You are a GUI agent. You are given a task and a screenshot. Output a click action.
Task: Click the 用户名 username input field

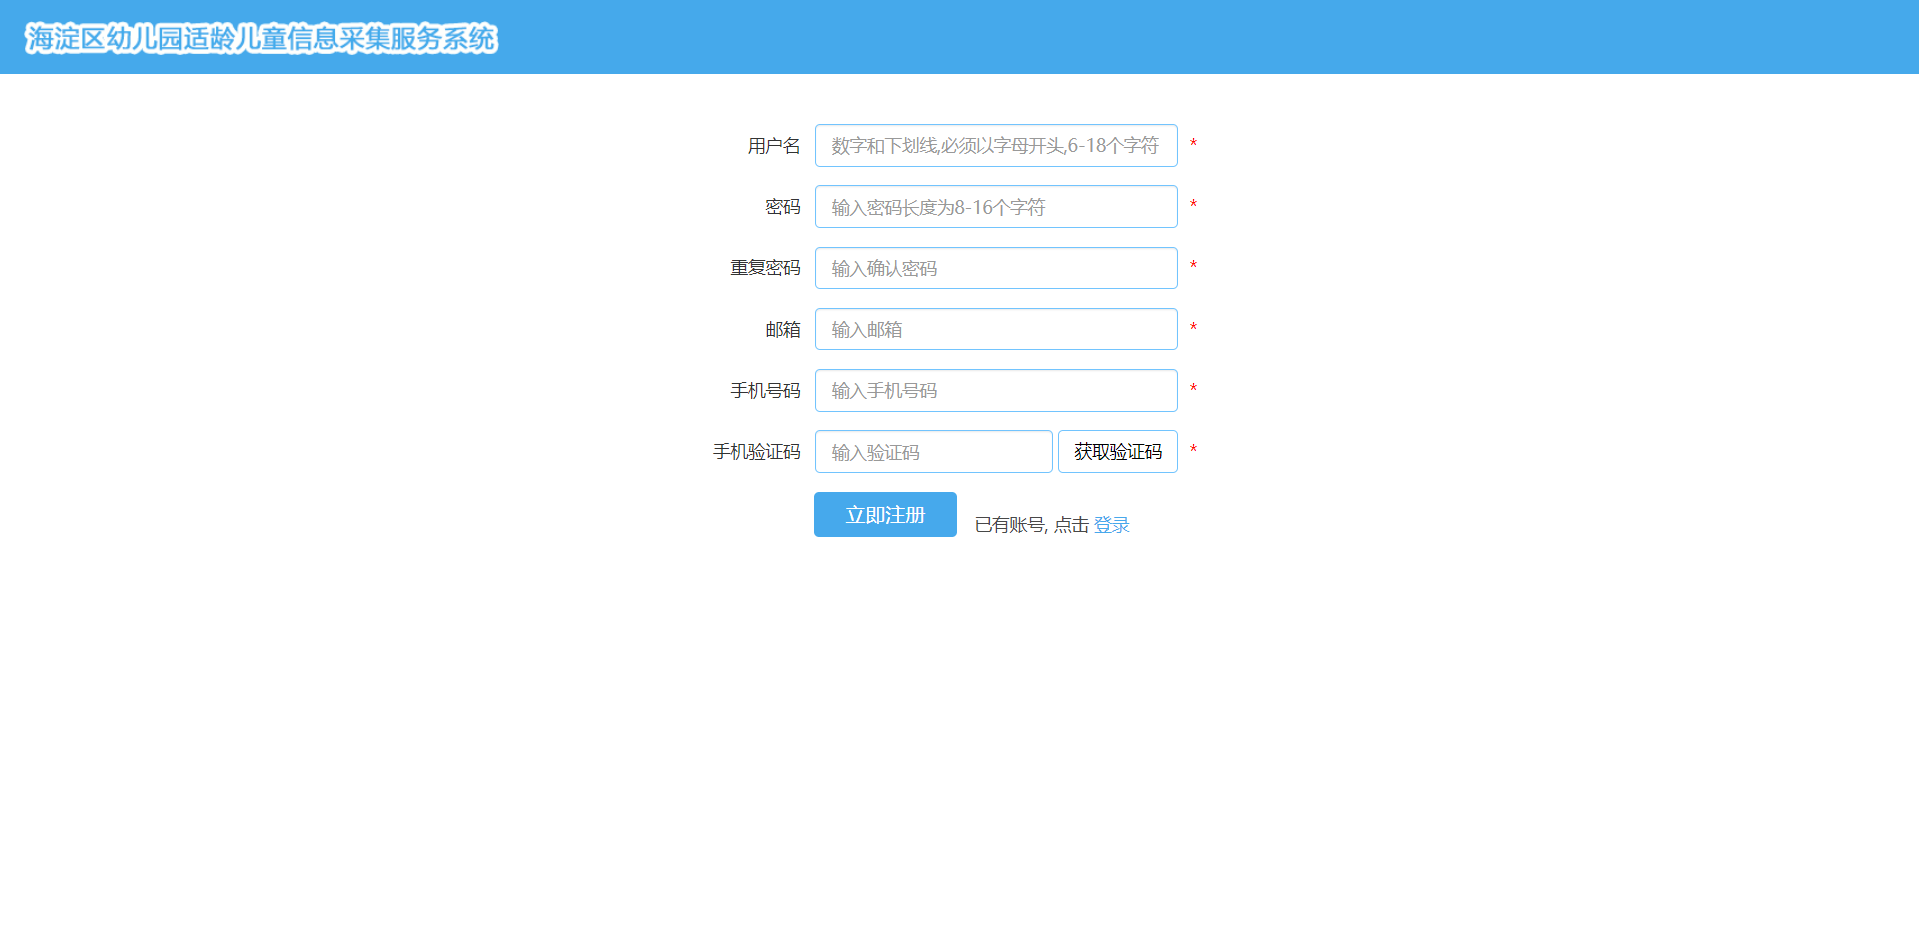[996, 146]
